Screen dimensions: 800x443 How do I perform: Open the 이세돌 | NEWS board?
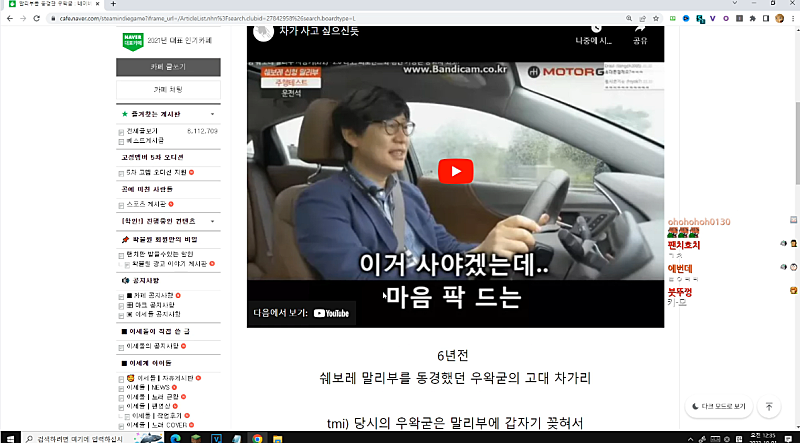pyautogui.click(x=148, y=387)
